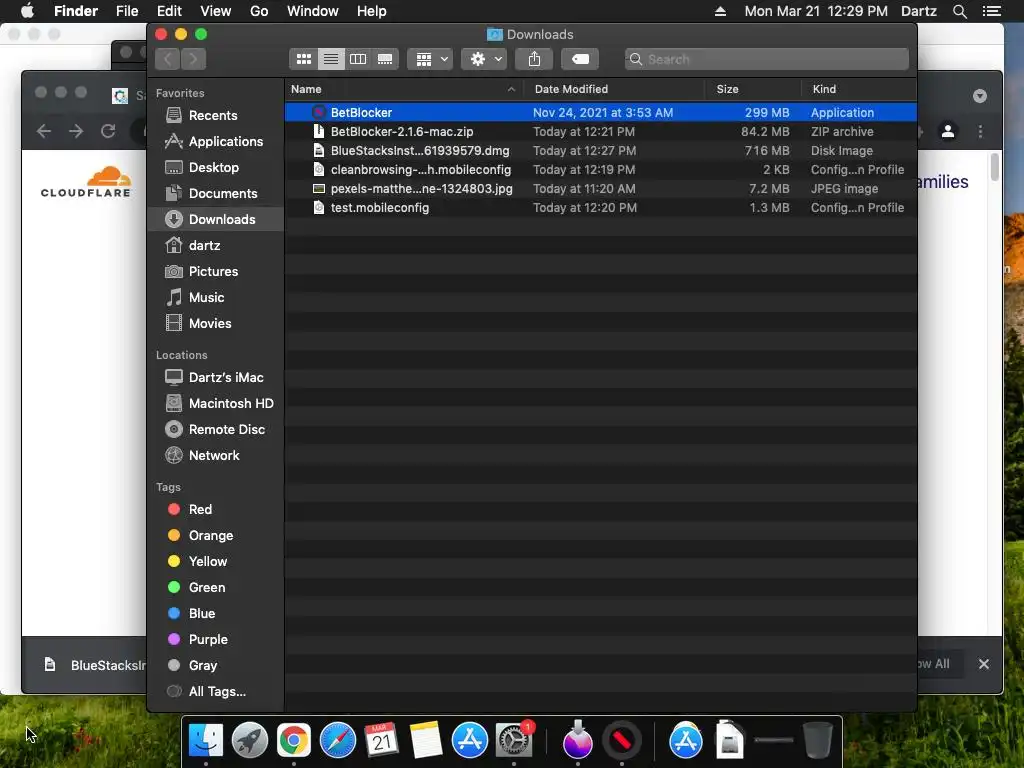Select Remote Disc location
Viewport: 1024px width, 768px height.
[x=216, y=430]
